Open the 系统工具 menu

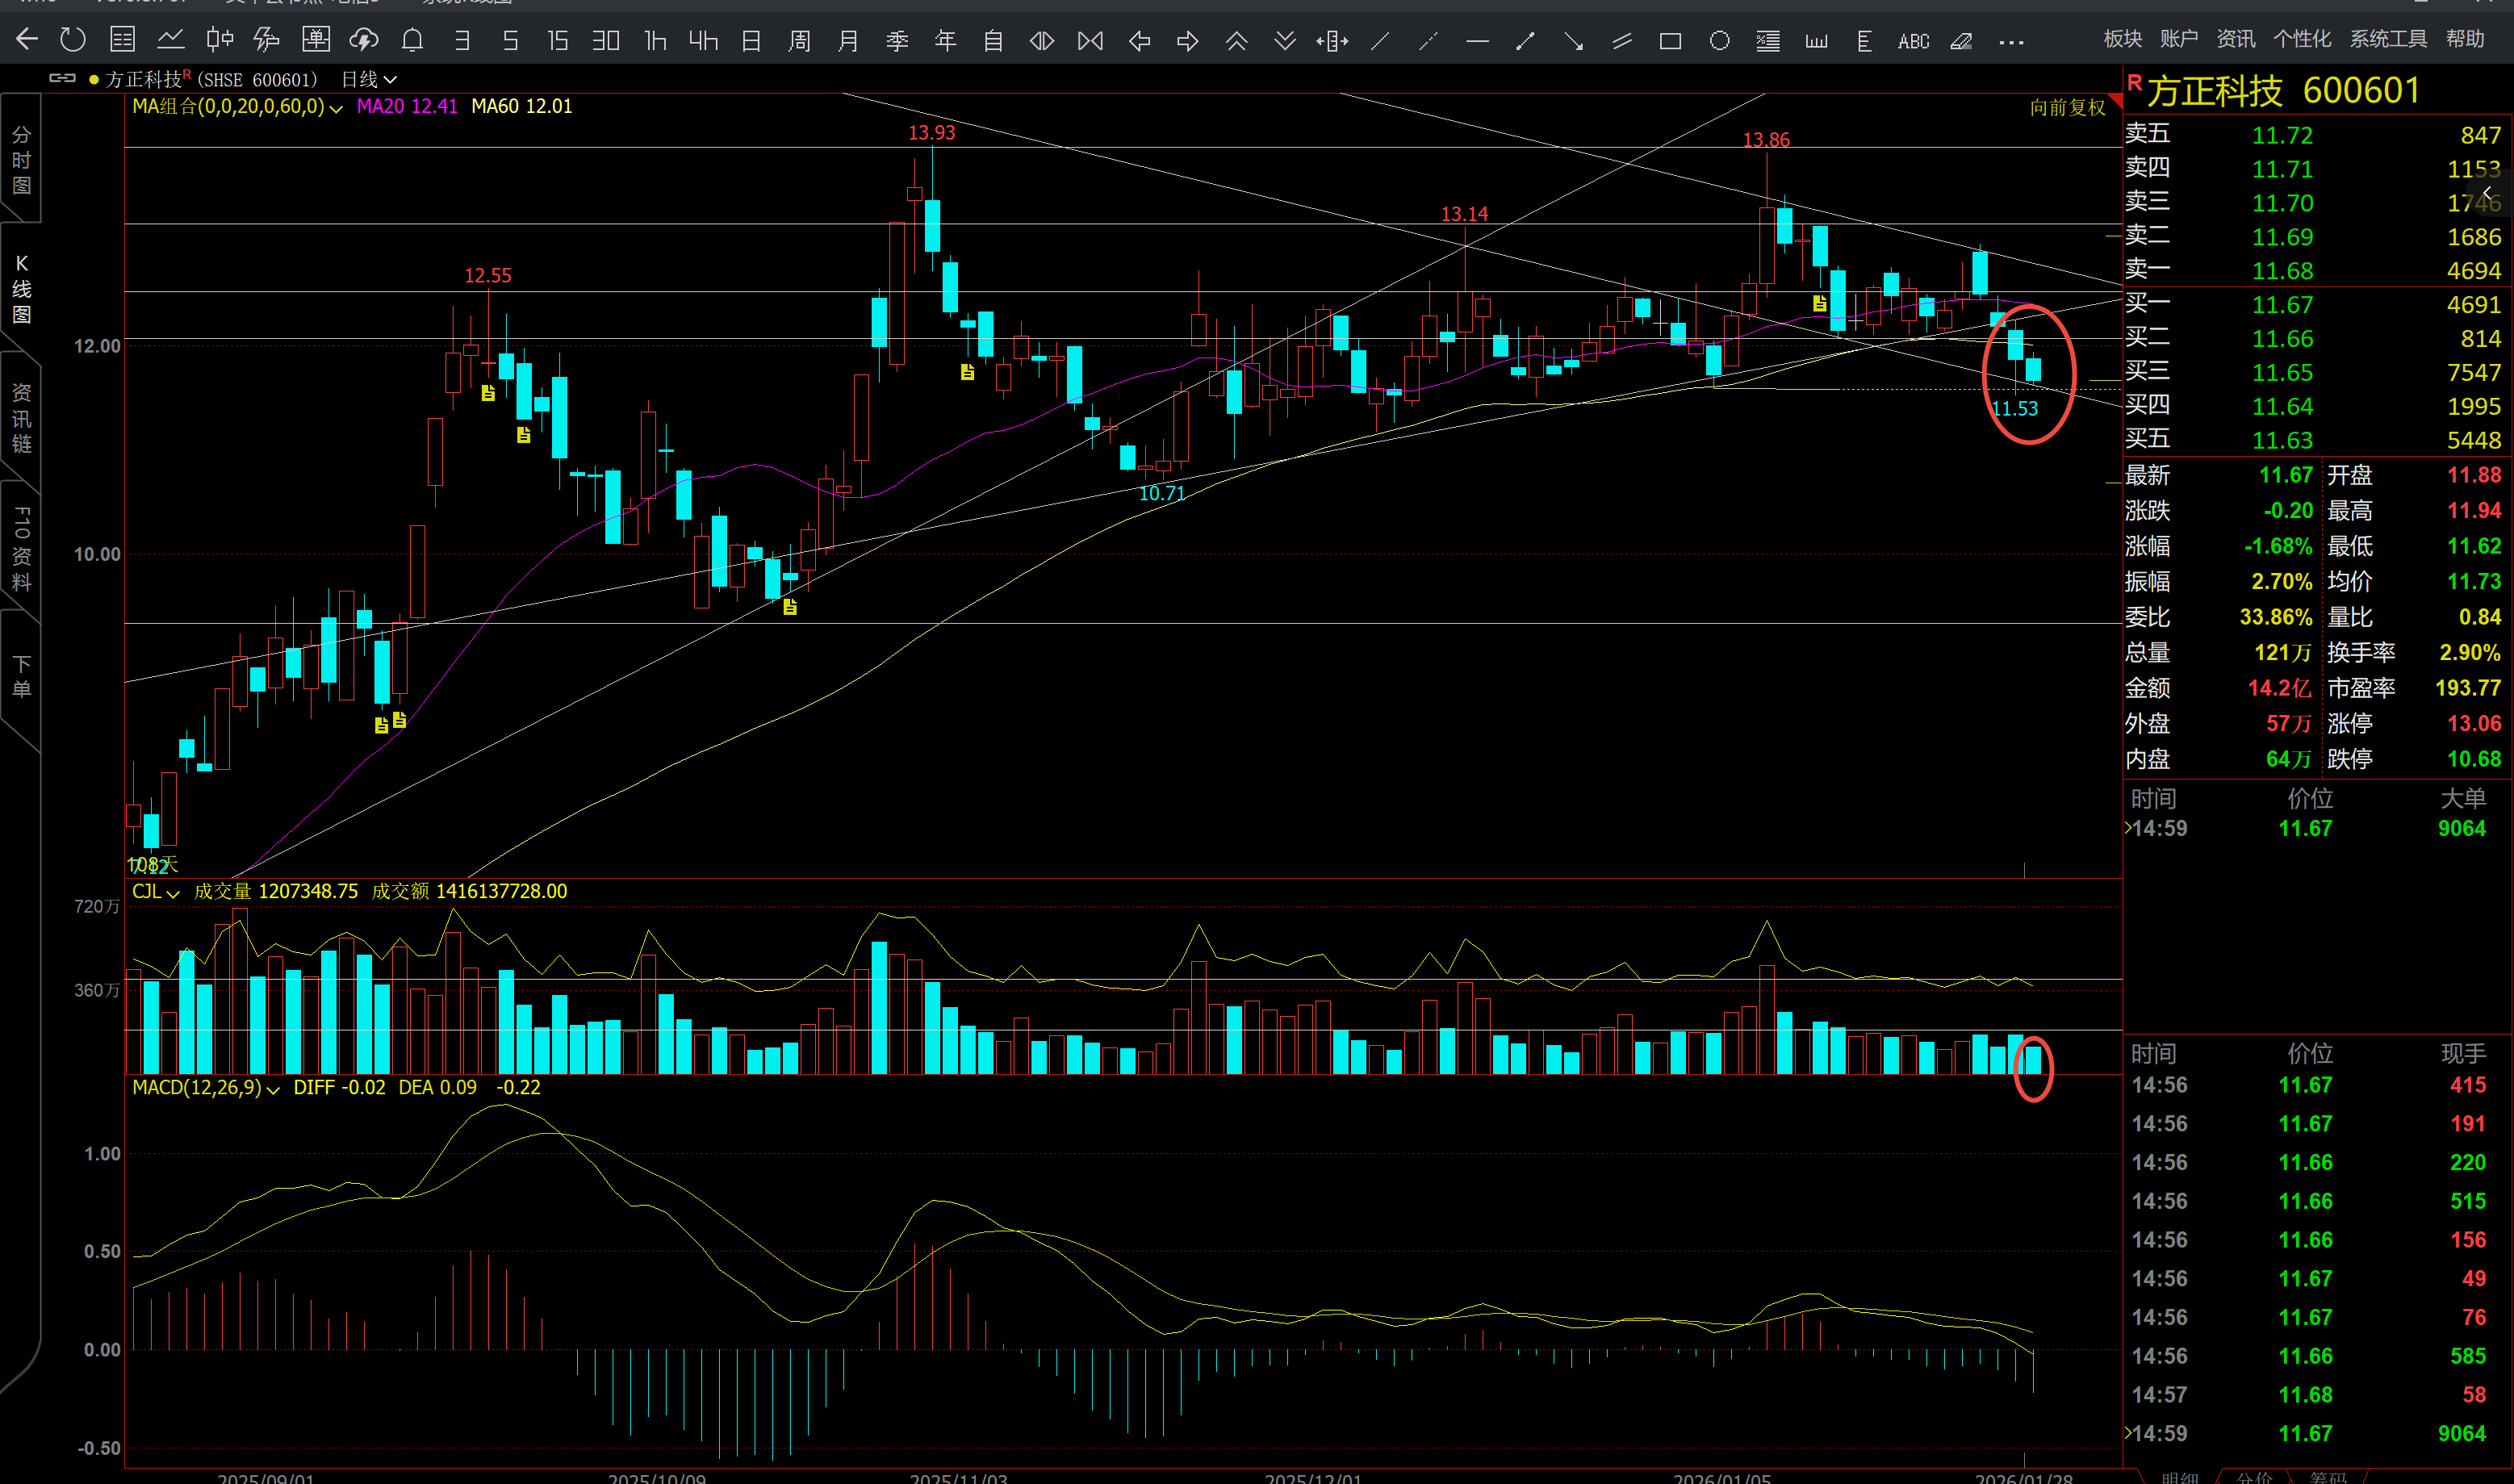point(2387,39)
